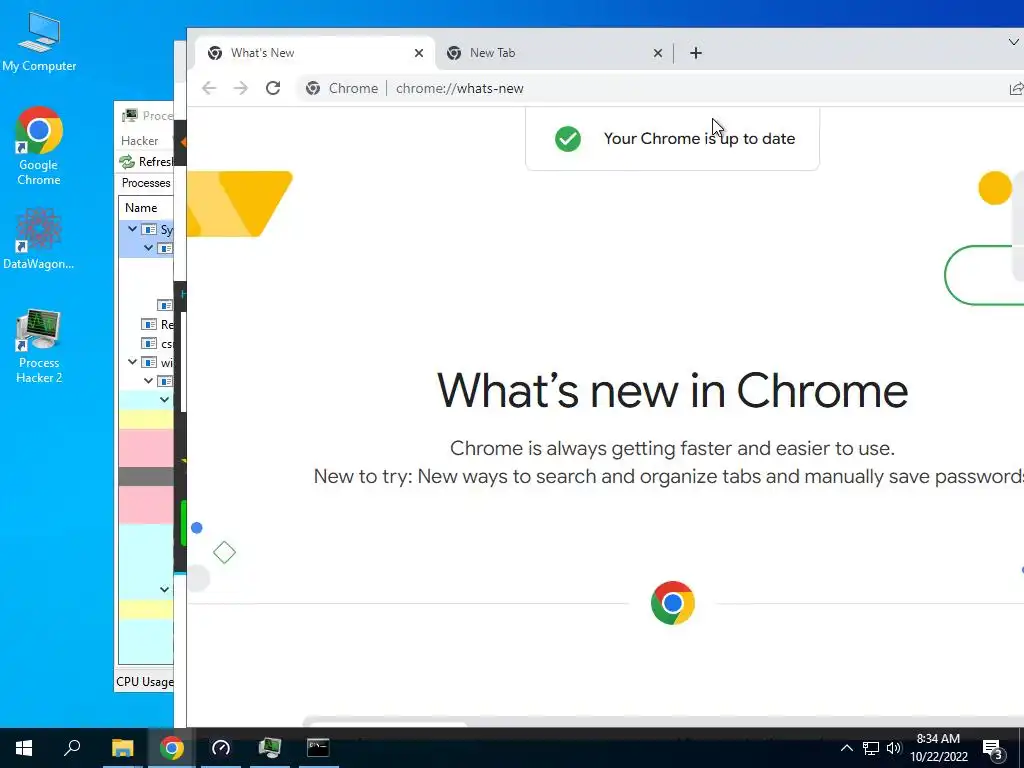Click the command prompt icon in taskbar
Viewport: 1024px width, 768px height.
319,748
